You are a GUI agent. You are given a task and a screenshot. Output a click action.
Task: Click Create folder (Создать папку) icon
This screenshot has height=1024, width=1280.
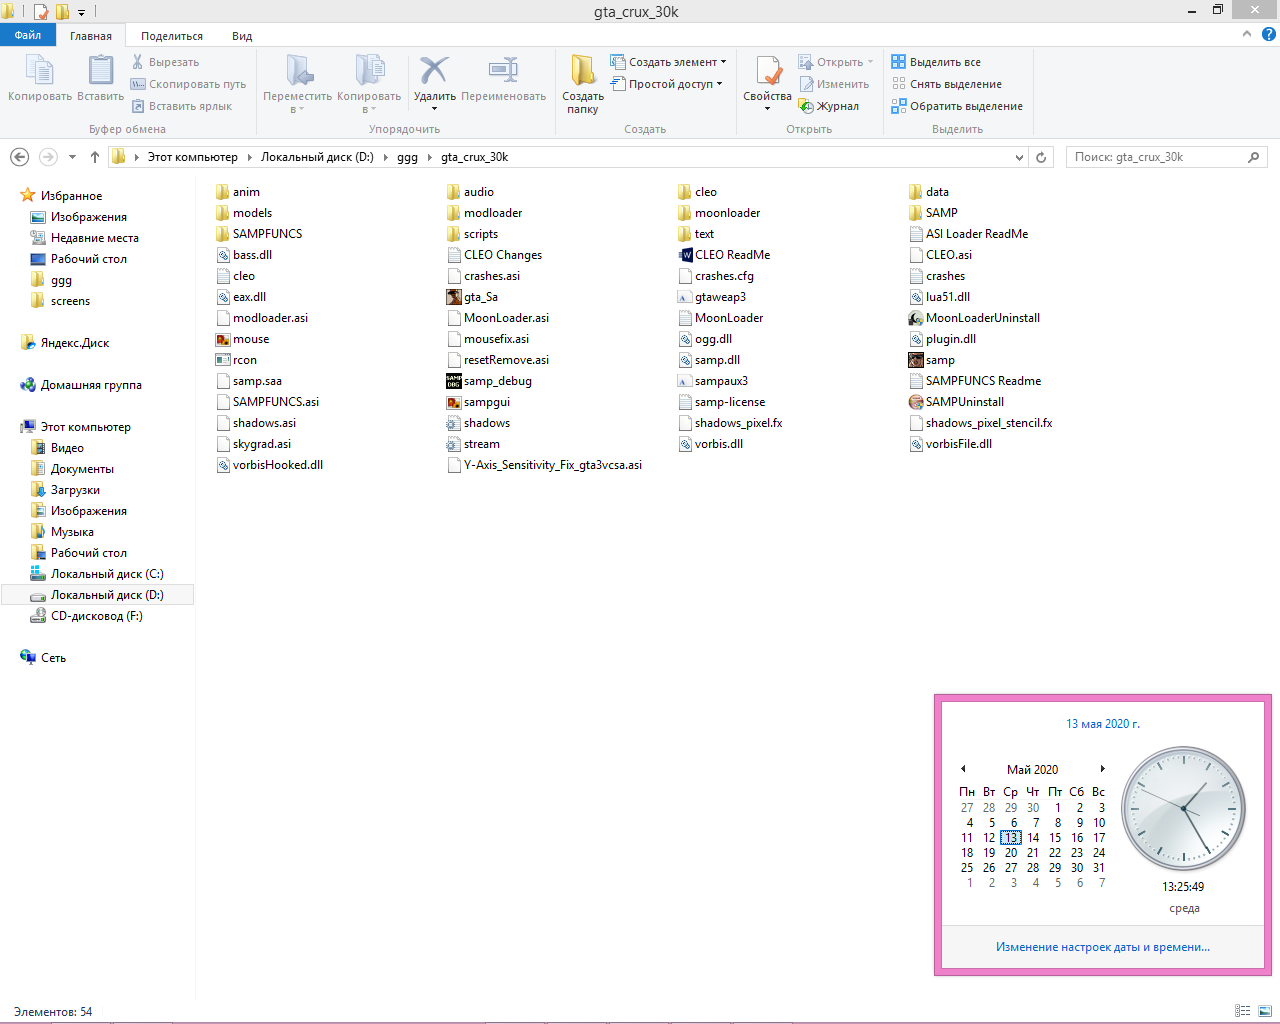tap(582, 72)
